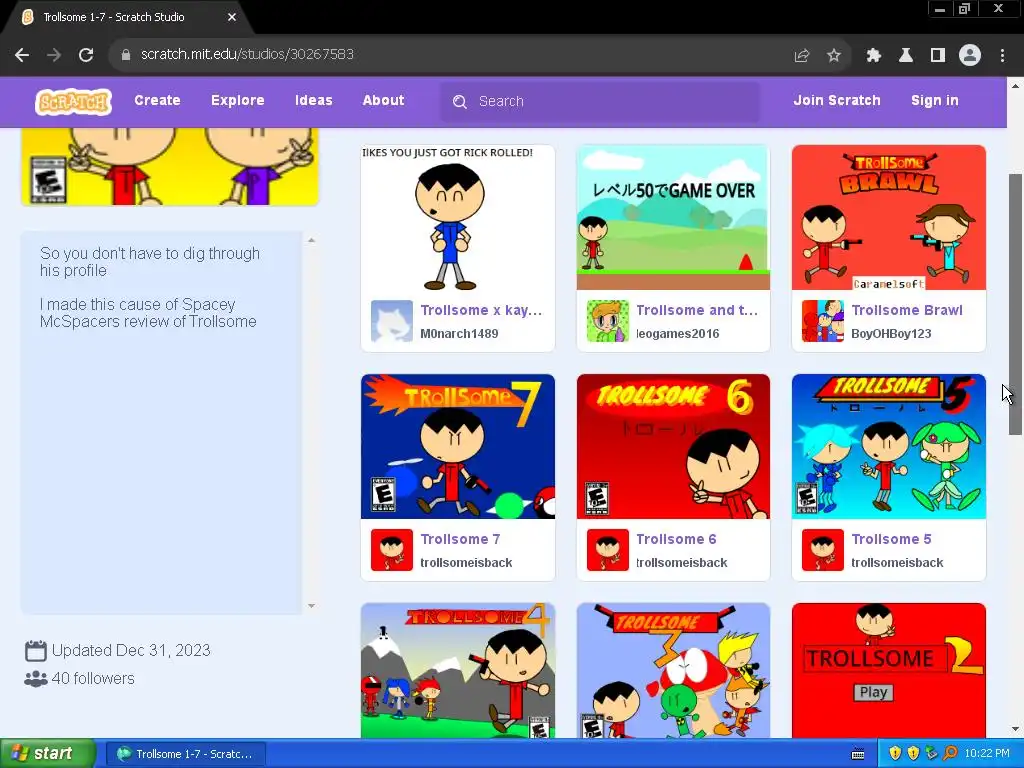Image resolution: width=1024 pixels, height=768 pixels.
Task: Visit trollsomeisback link under Trollsome 7
Action: [466, 563]
